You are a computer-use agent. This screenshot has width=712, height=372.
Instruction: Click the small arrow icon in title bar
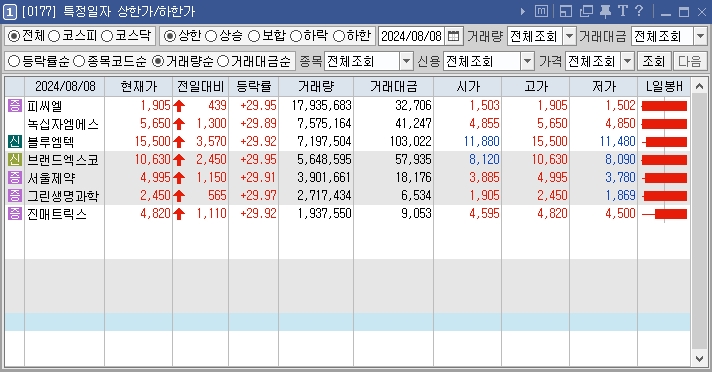tap(523, 11)
